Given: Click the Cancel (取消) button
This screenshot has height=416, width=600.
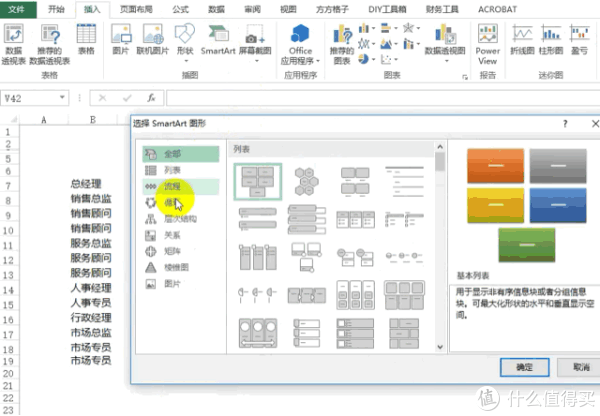Looking at the screenshot, I should 580,367.
